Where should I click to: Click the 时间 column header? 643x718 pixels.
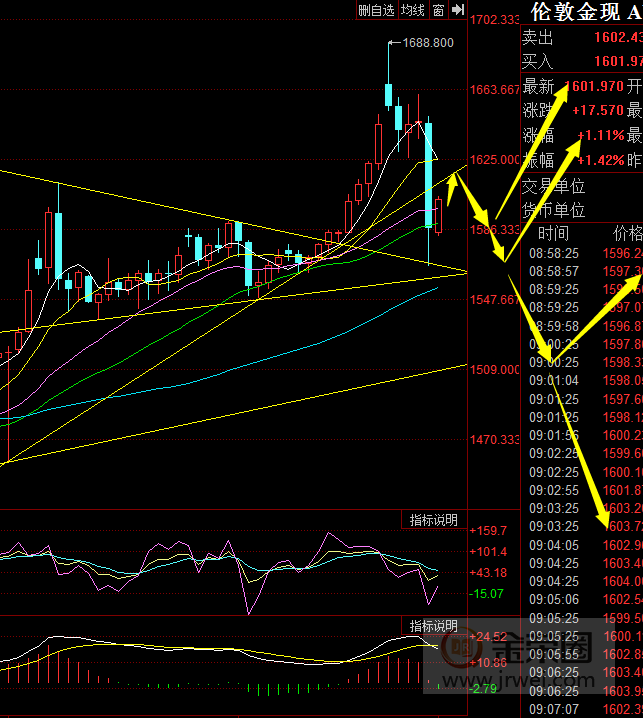coord(553,232)
